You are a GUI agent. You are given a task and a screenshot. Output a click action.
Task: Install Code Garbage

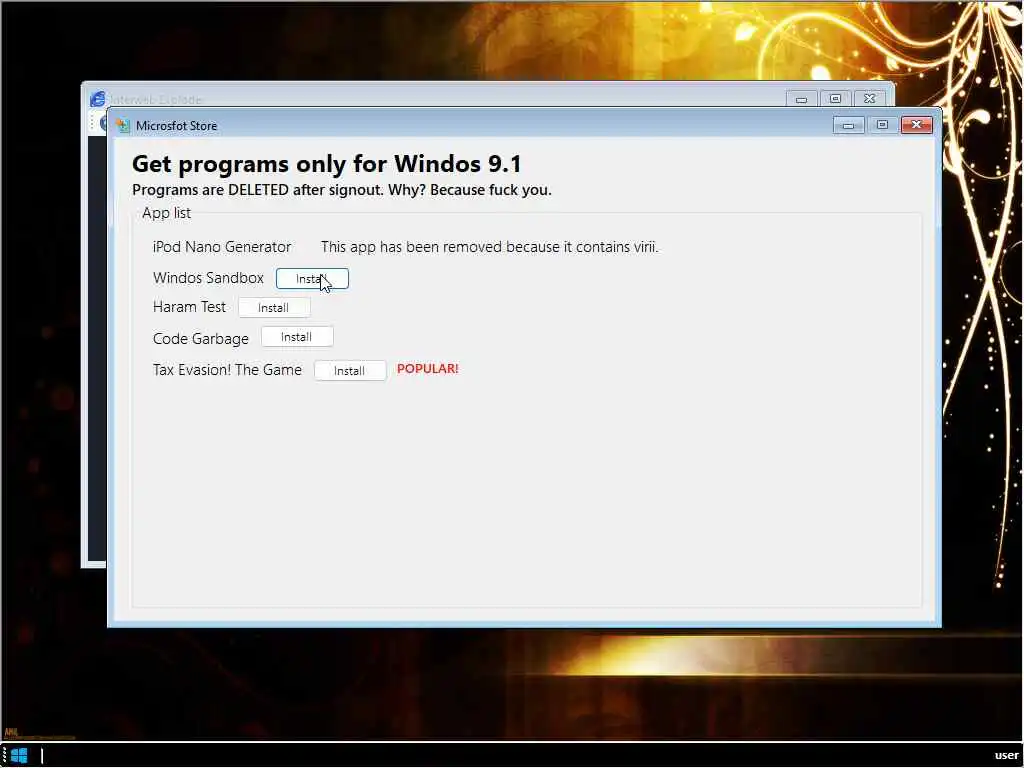(297, 337)
